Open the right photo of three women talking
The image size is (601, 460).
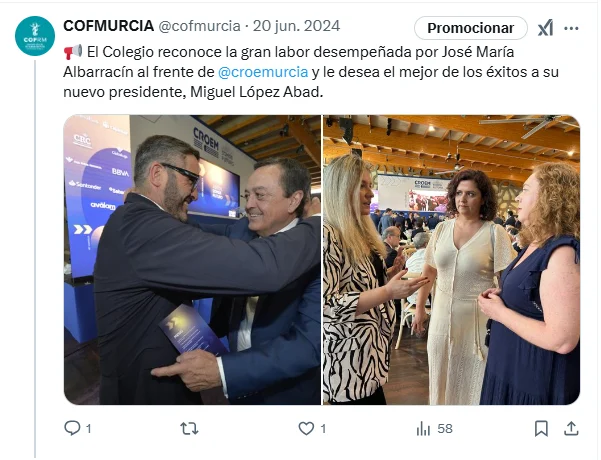pos(452,260)
